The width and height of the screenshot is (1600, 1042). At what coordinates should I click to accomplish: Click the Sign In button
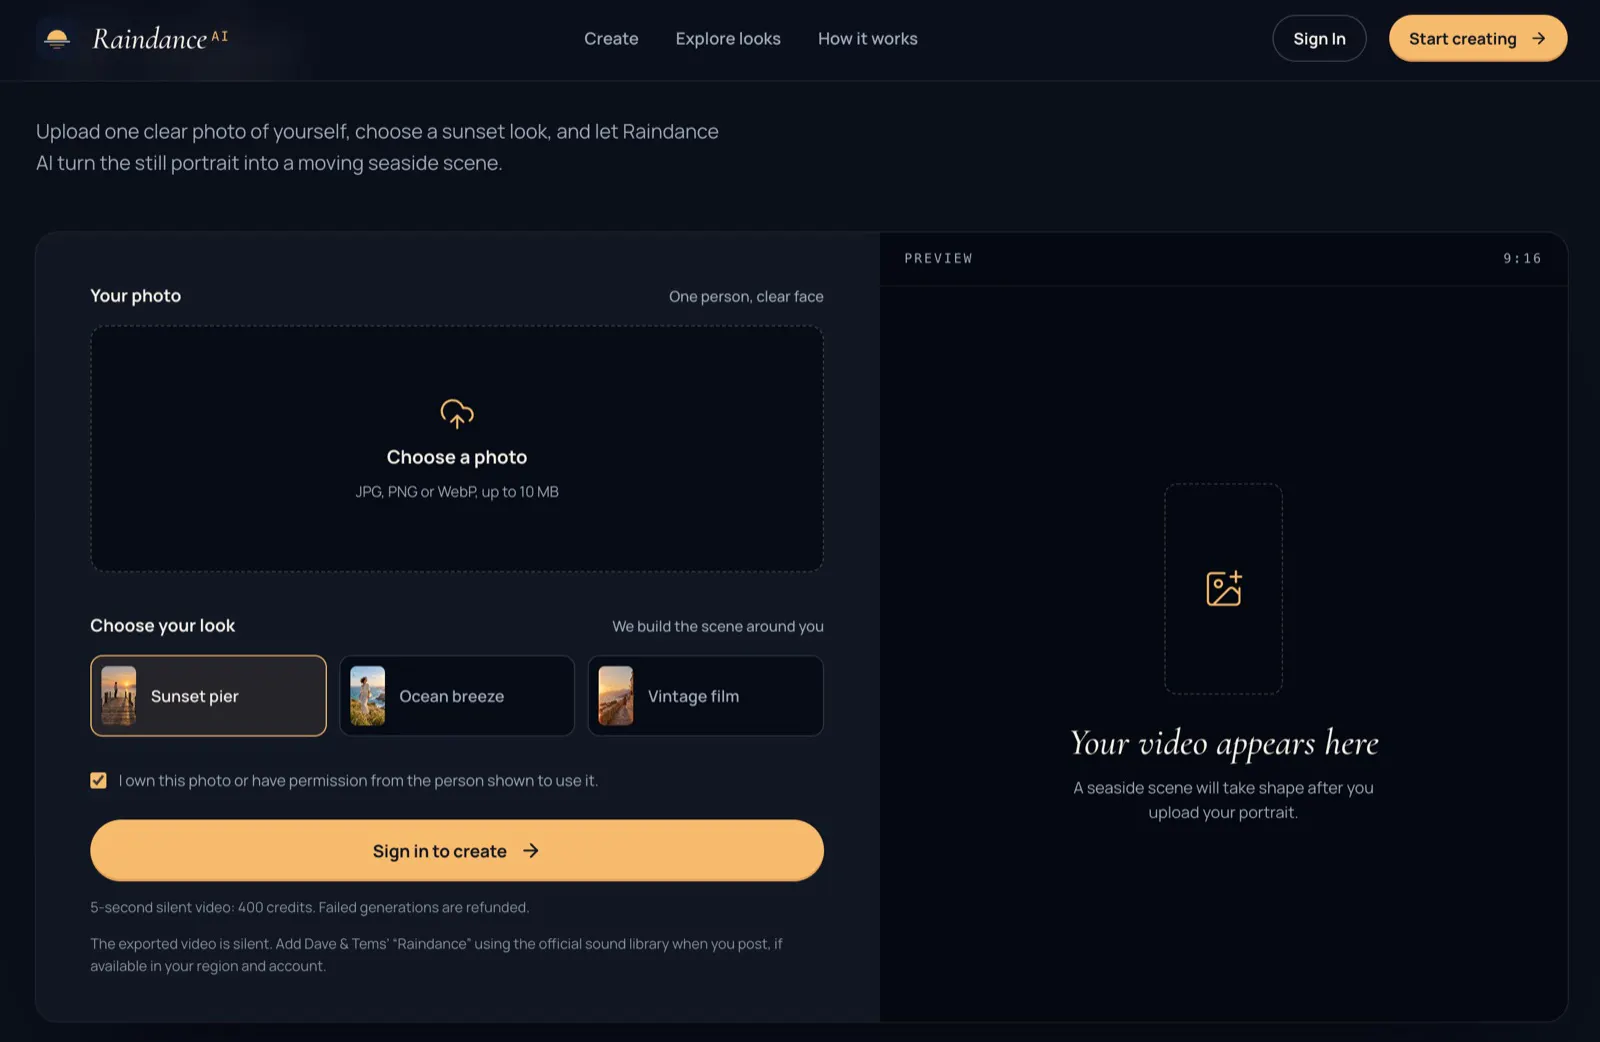tap(1319, 38)
